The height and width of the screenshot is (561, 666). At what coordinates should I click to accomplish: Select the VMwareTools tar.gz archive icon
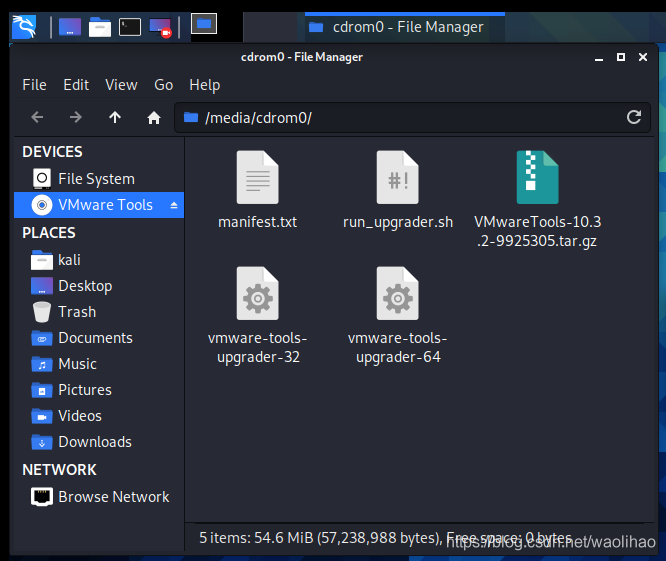[537, 177]
